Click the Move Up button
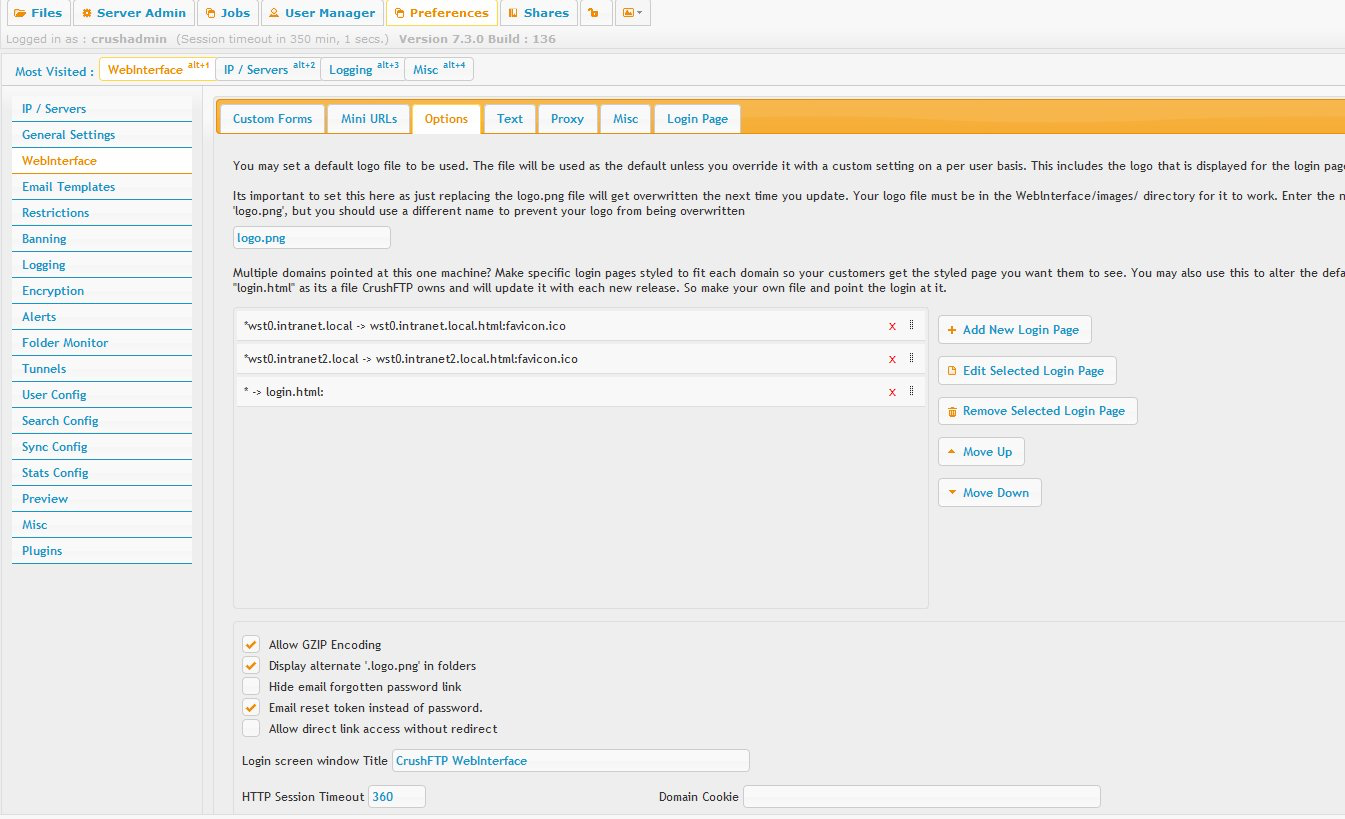1345x819 pixels. (x=981, y=452)
